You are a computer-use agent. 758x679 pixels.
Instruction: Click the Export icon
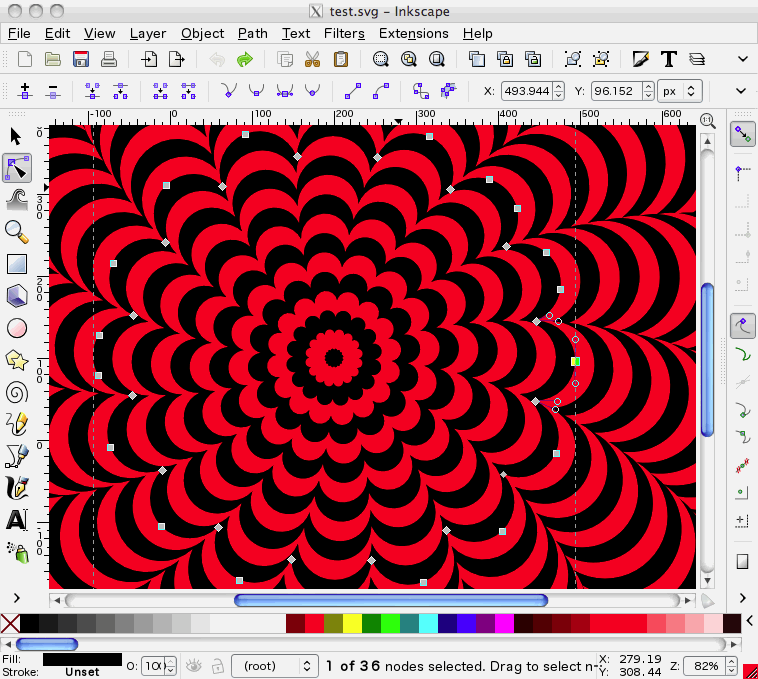tap(177, 59)
